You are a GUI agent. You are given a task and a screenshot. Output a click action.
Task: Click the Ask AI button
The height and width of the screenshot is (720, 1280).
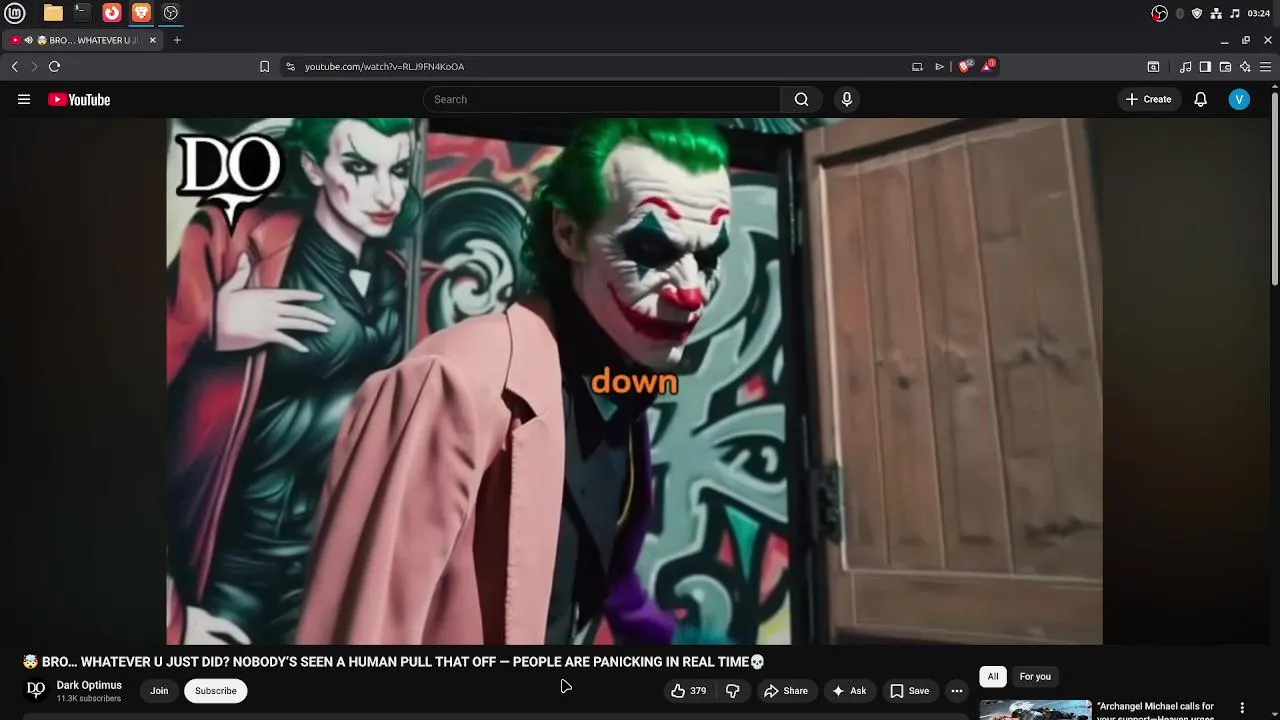click(849, 691)
